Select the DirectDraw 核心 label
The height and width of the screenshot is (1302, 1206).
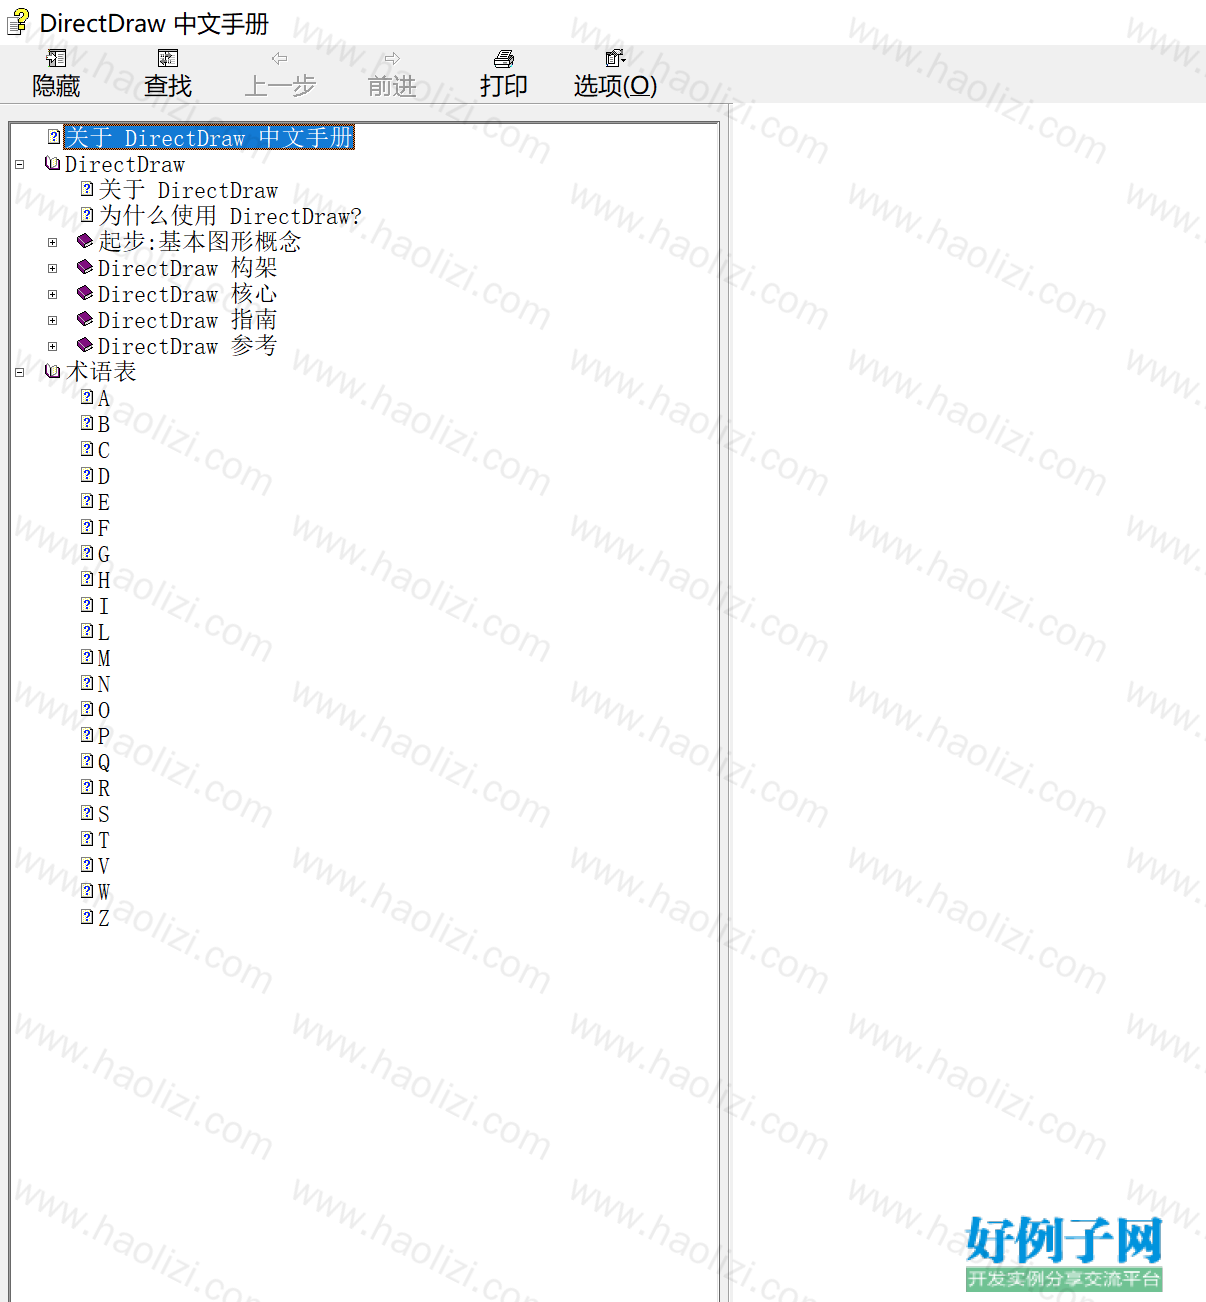[187, 294]
